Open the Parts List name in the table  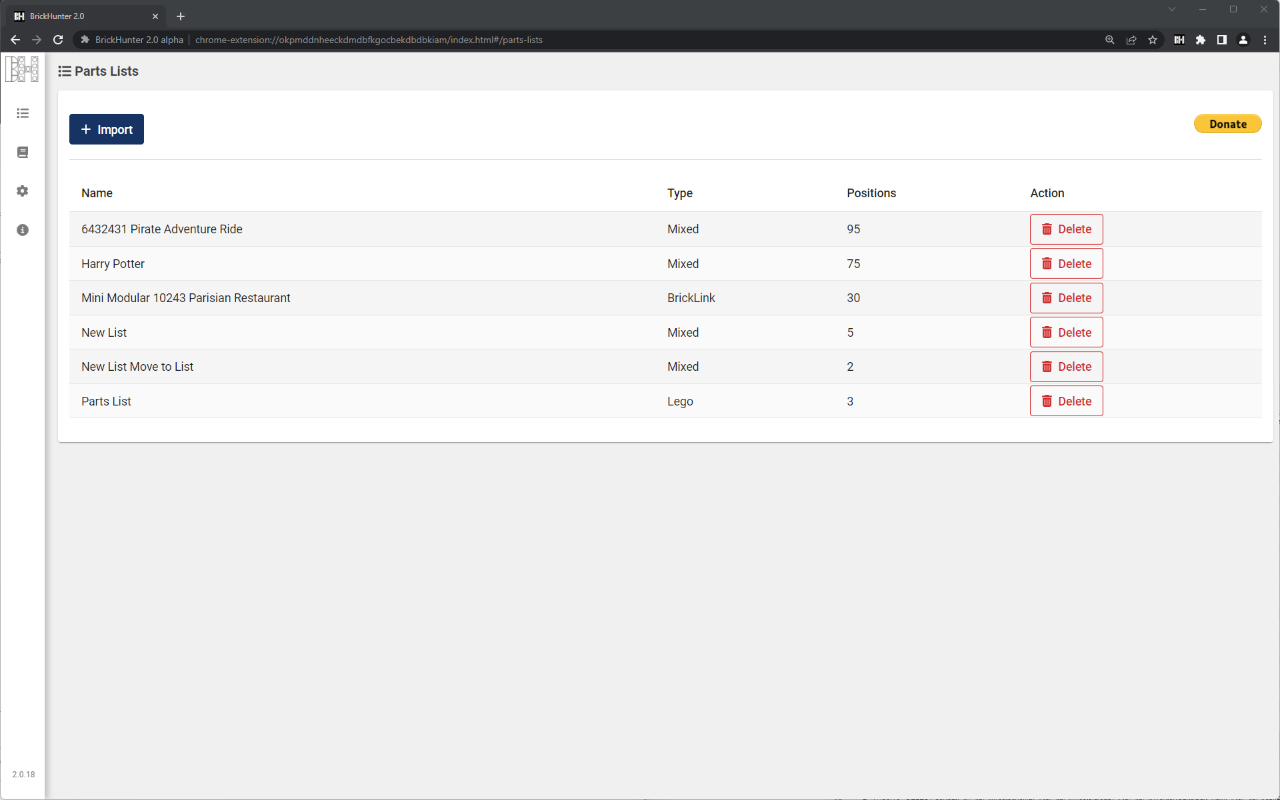(106, 402)
